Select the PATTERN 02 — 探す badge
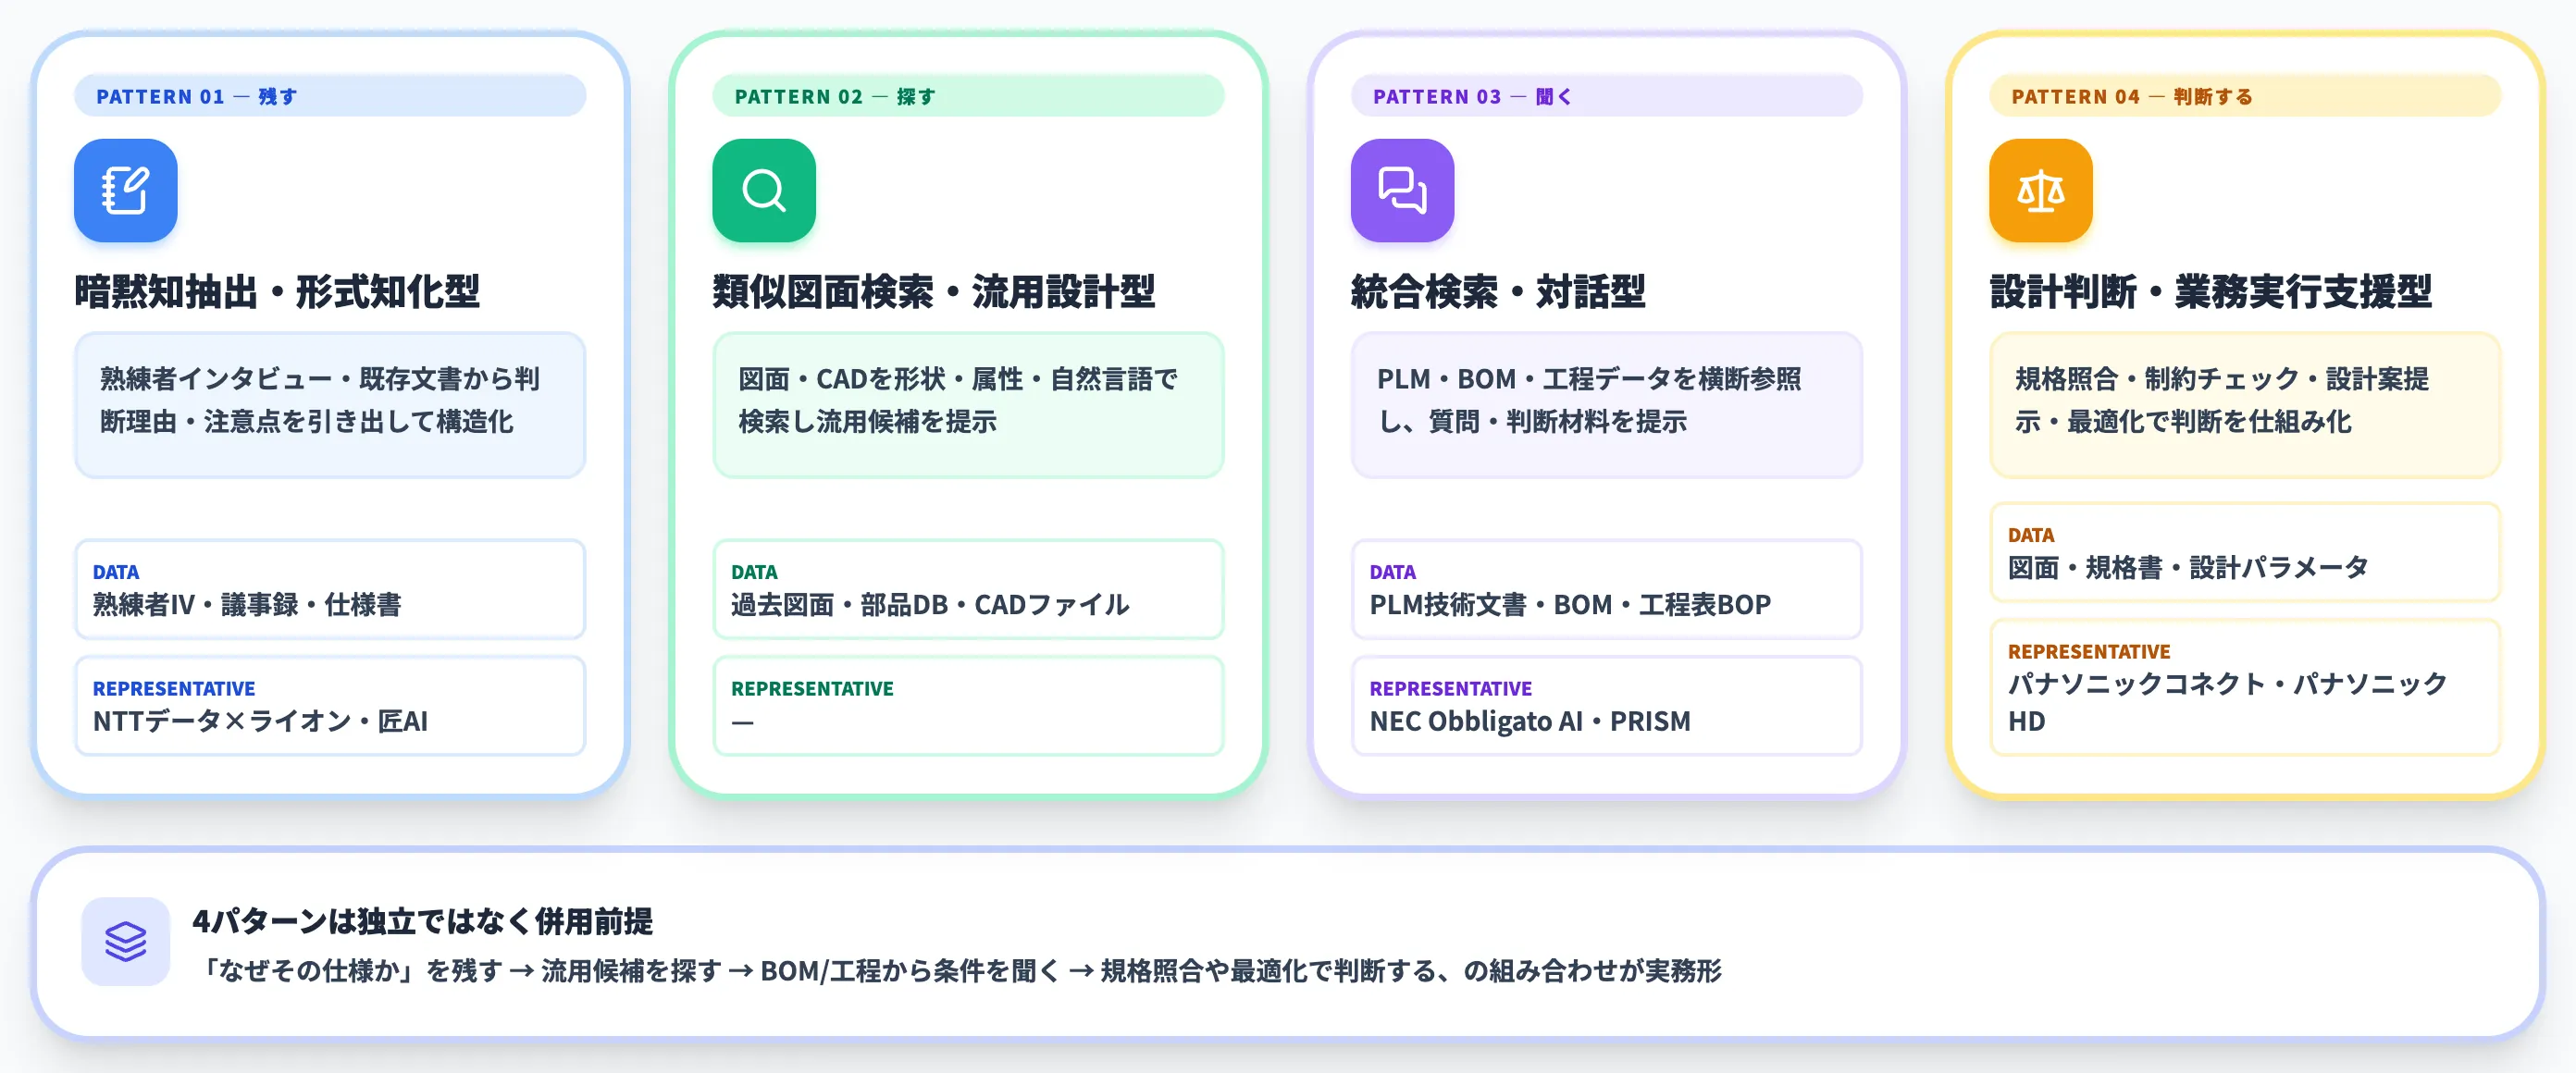This screenshot has width=2576, height=1073. point(968,96)
